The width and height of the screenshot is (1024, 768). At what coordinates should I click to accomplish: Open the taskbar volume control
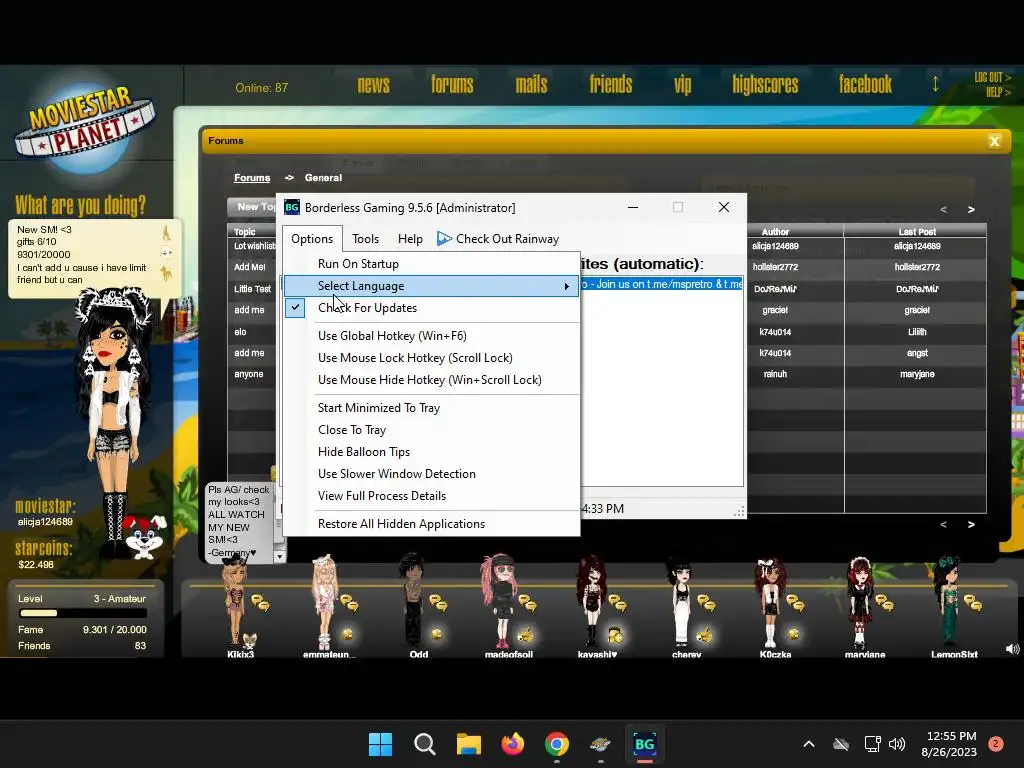897,744
